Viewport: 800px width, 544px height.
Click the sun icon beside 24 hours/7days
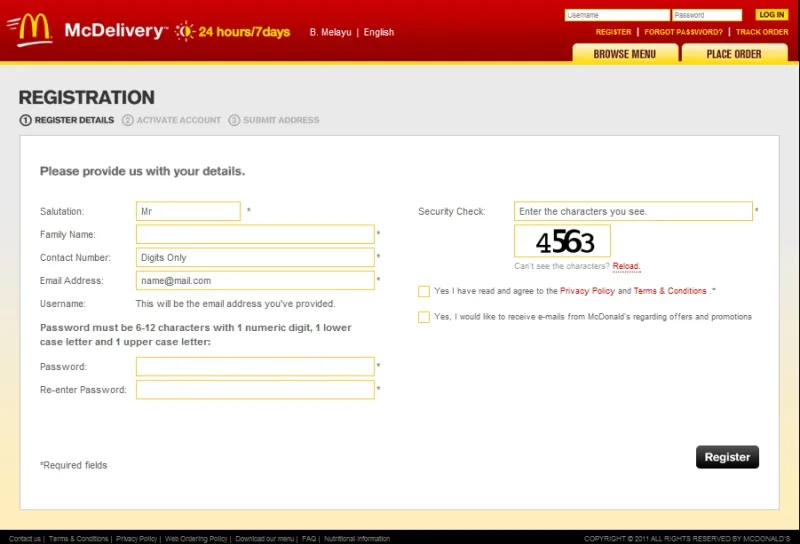pos(185,32)
